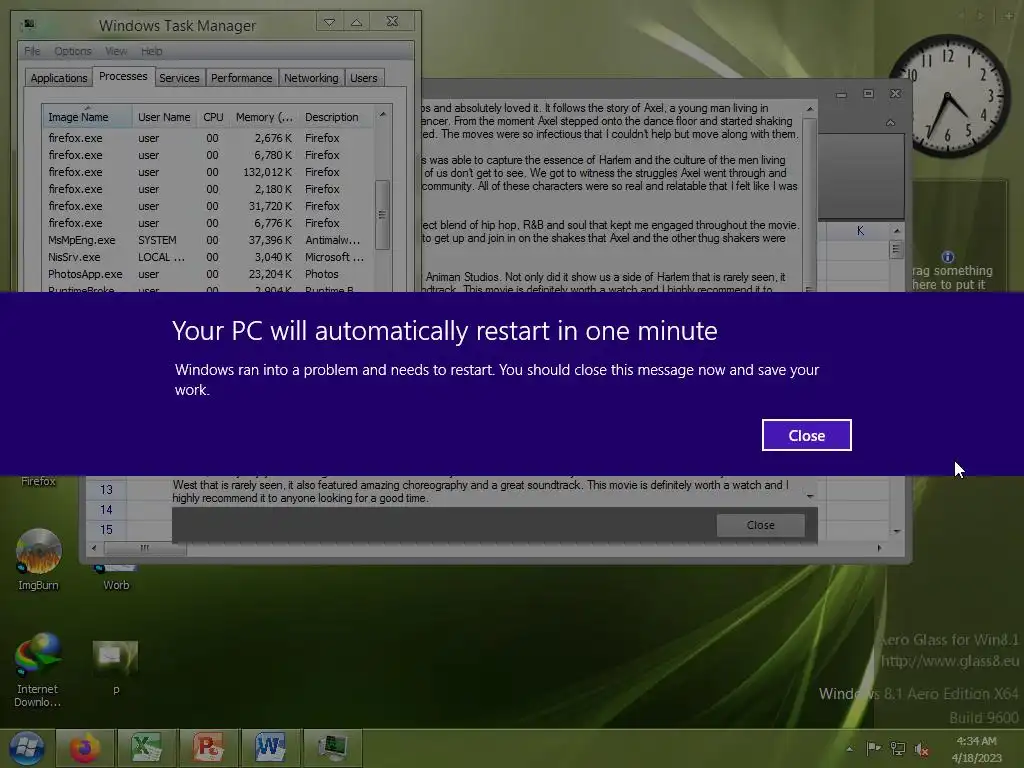
Task: Switch to the Applications tab in Task Manager
Action: pos(59,78)
